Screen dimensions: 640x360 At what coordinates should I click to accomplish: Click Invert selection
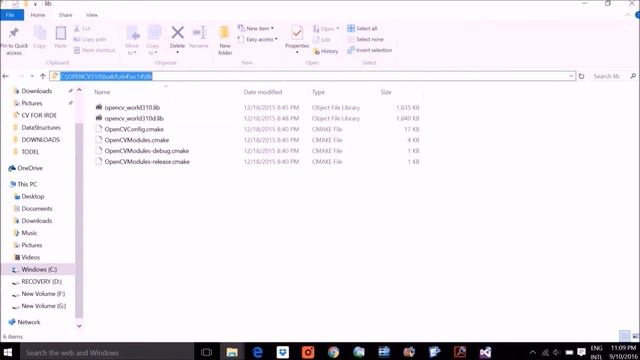pyautogui.click(x=369, y=50)
